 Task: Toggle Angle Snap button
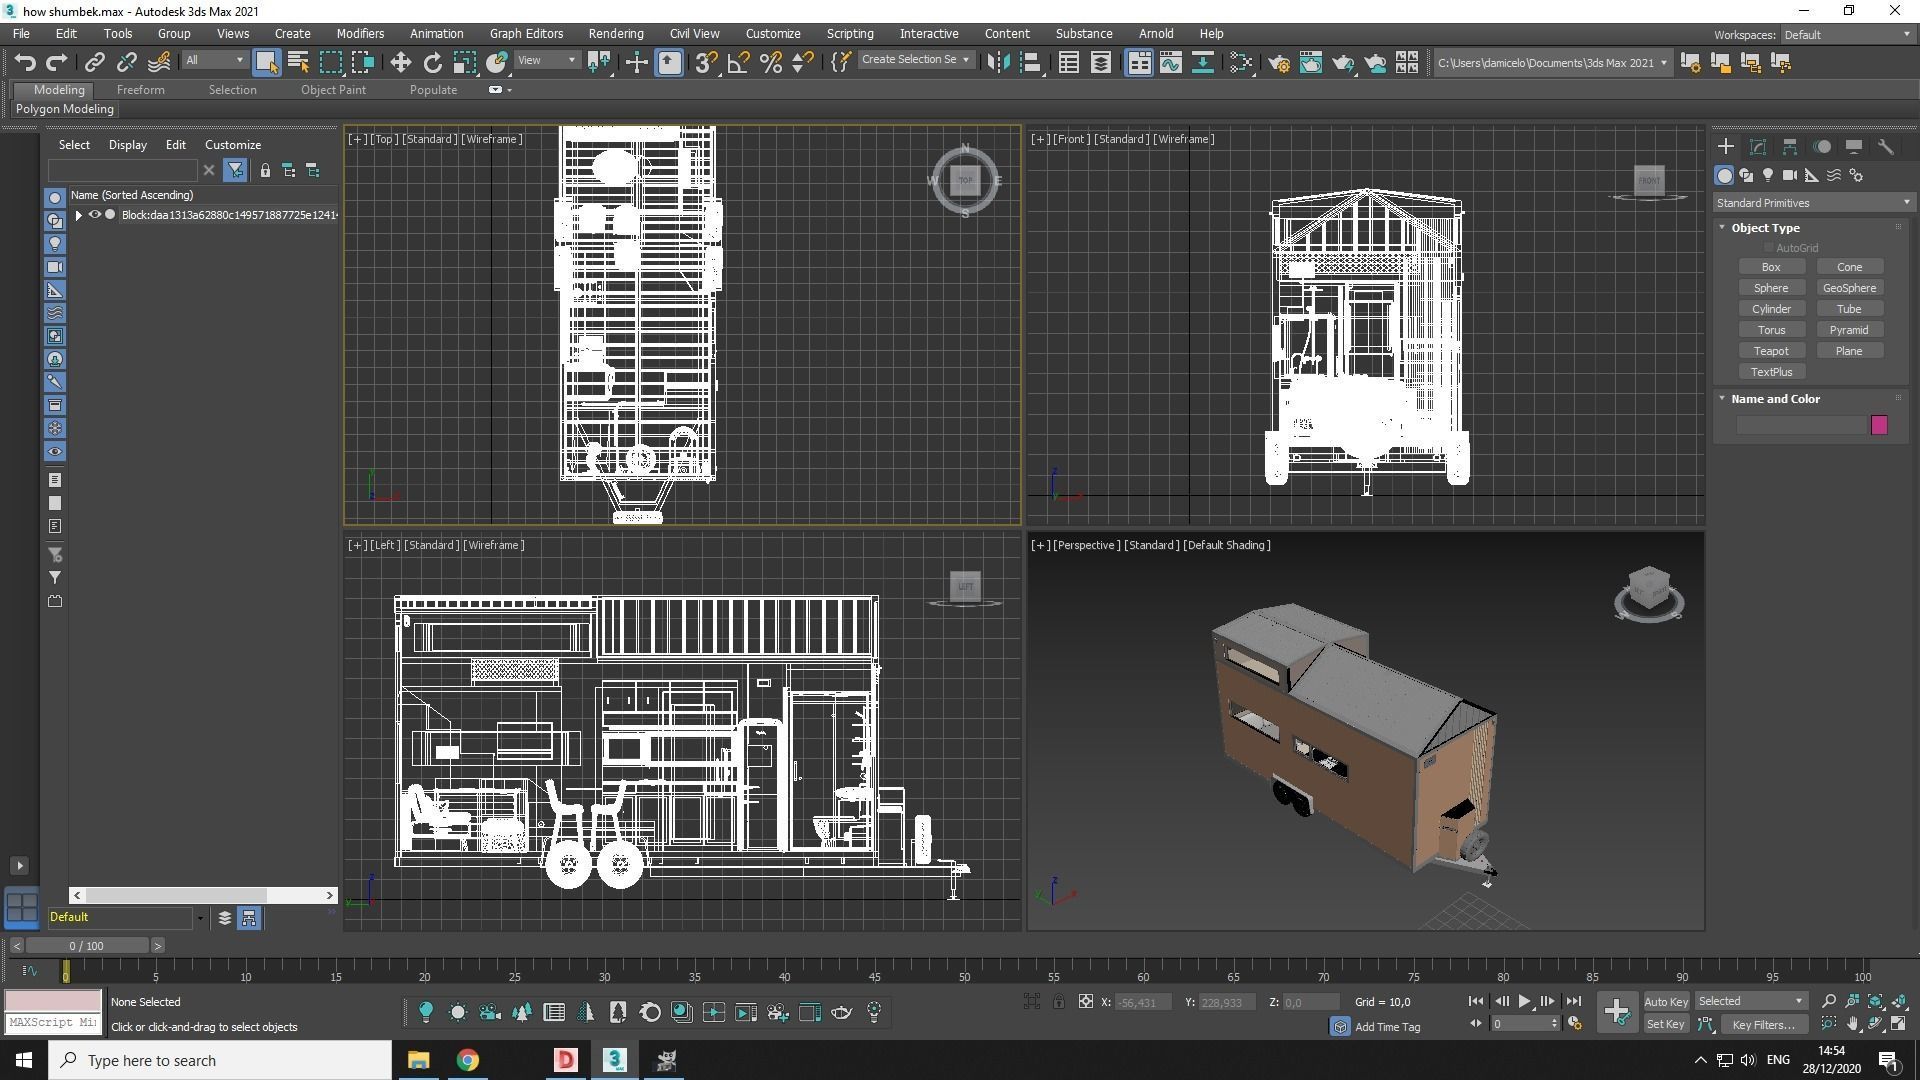point(738,63)
